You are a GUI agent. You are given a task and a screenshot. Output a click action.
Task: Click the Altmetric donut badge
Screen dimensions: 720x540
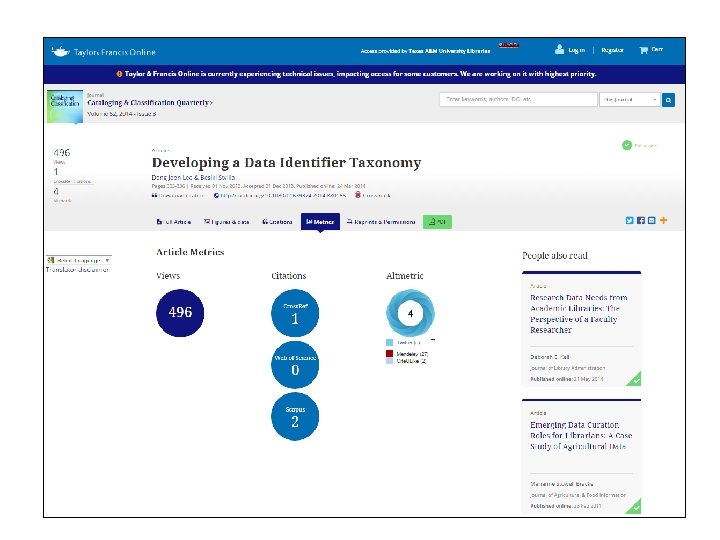pos(410,313)
